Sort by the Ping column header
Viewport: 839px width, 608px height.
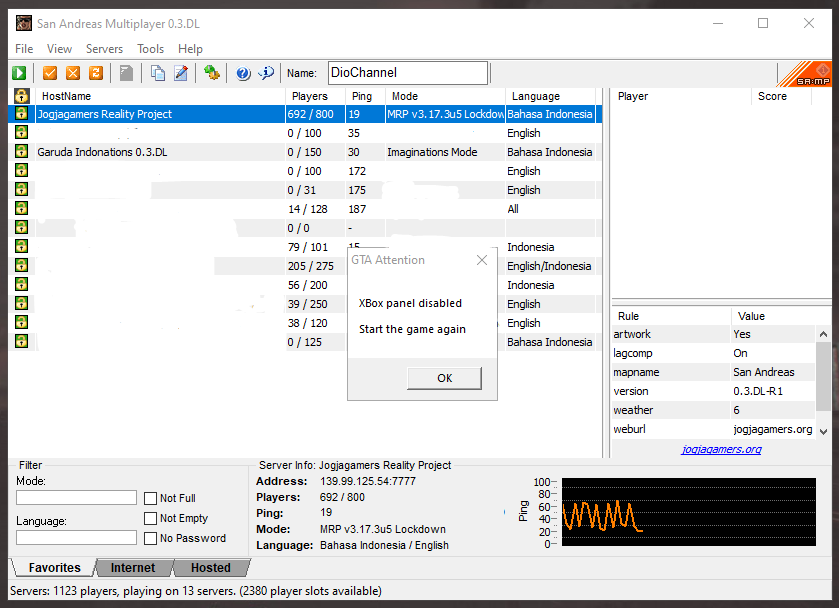coord(365,96)
